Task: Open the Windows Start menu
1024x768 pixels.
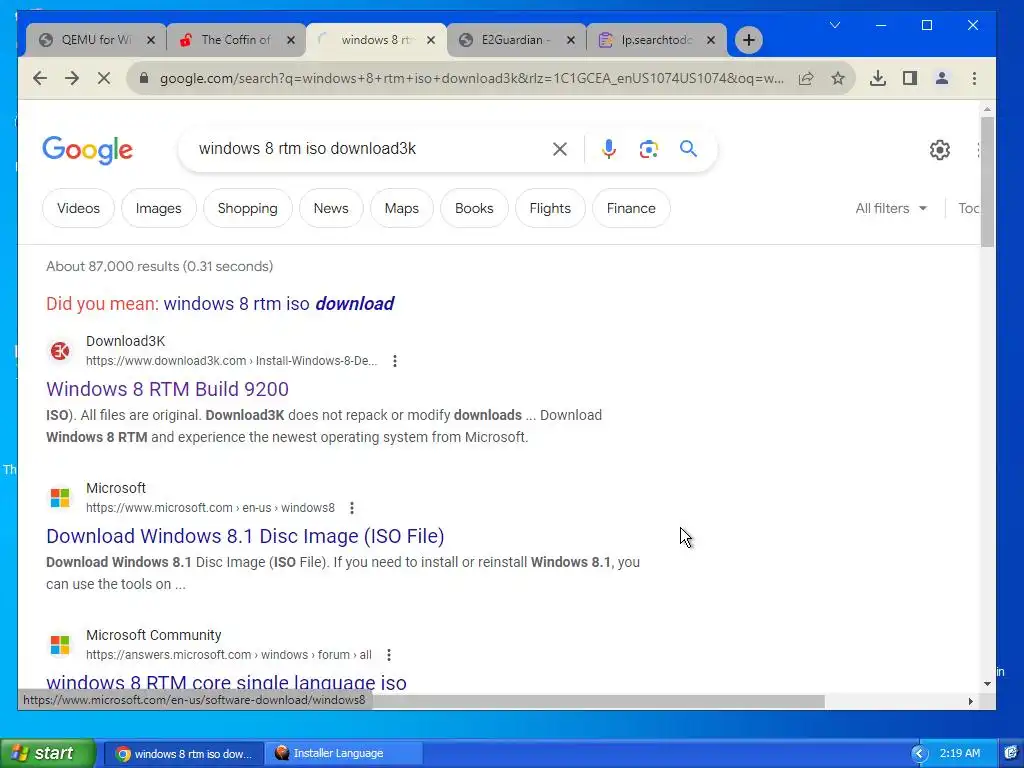Action: click(x=47, y=753)
